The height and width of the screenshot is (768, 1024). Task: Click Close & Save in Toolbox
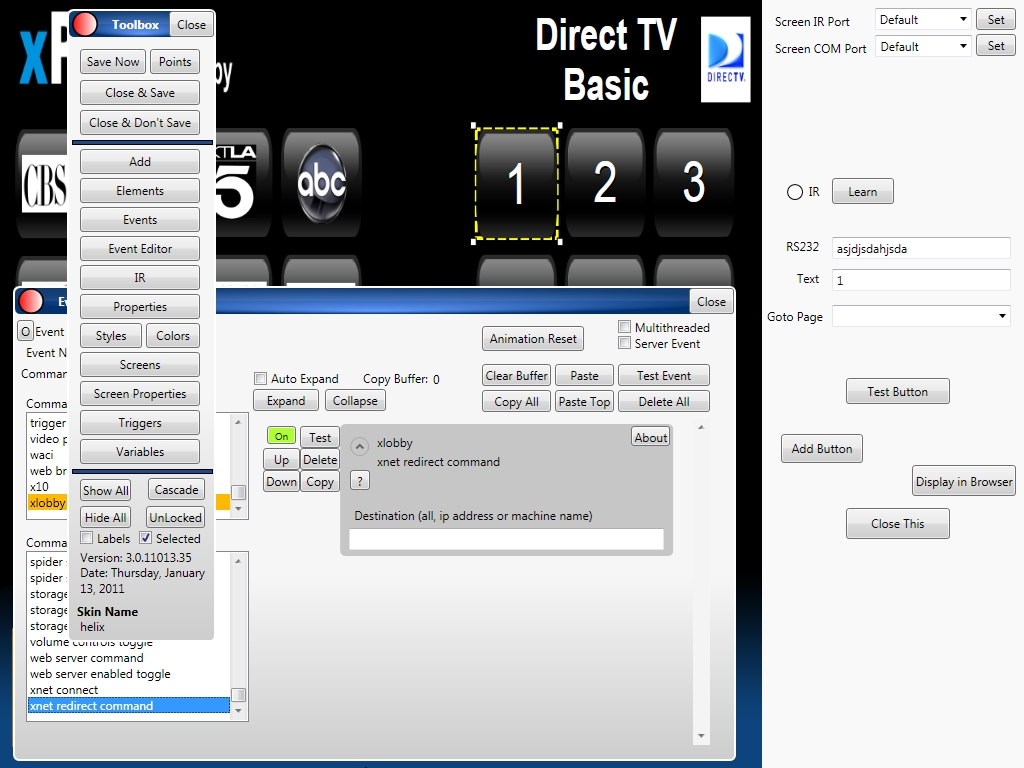coord(140,93)
